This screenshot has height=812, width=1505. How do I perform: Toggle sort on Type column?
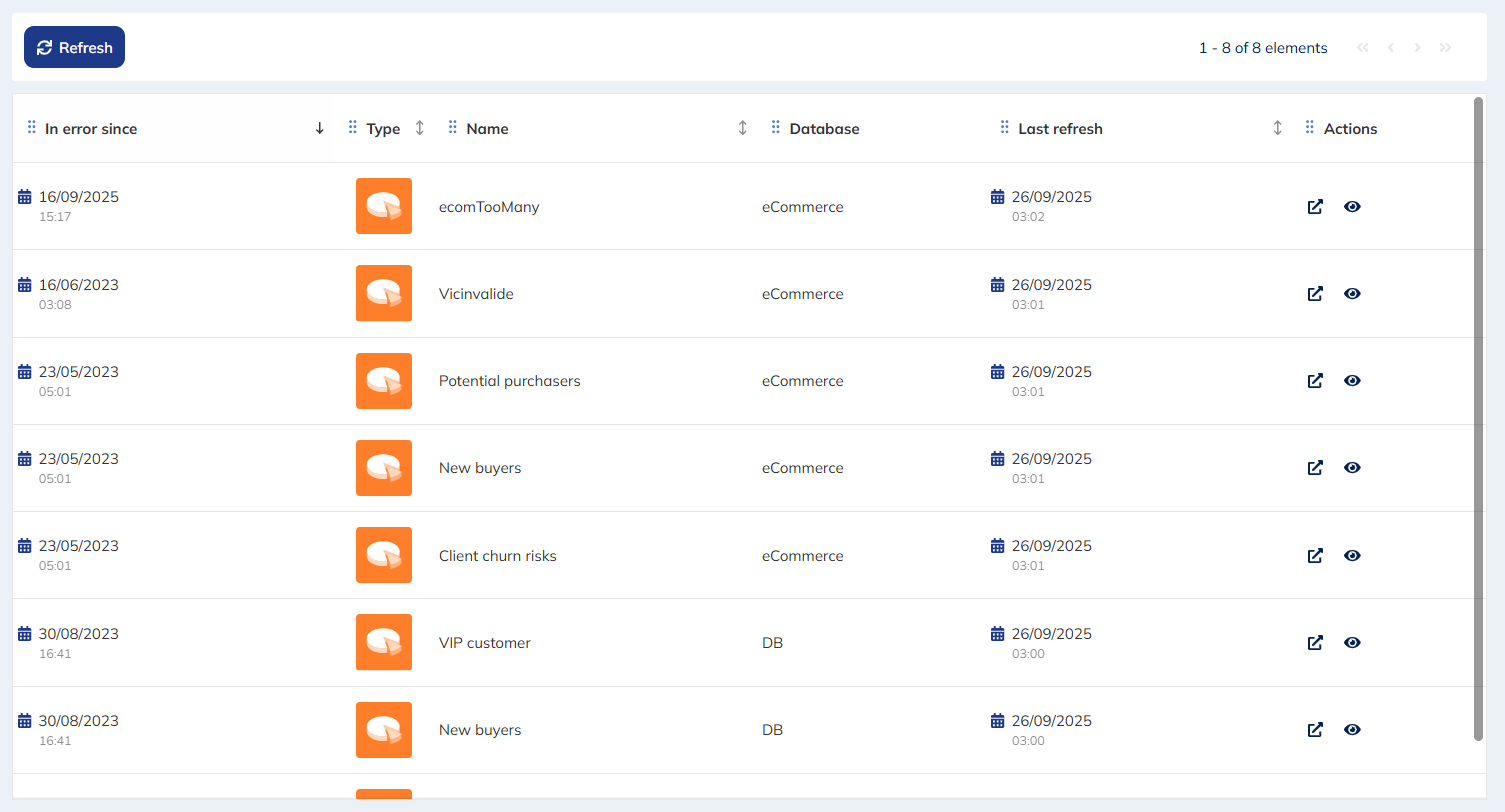pos(420,128)
